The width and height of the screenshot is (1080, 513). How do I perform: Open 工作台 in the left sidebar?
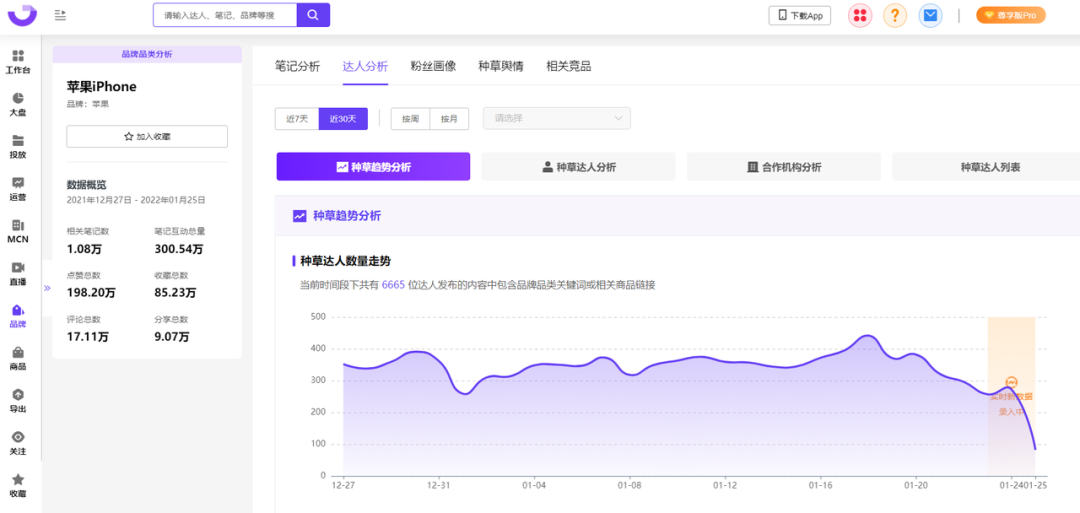click(18, 62)
